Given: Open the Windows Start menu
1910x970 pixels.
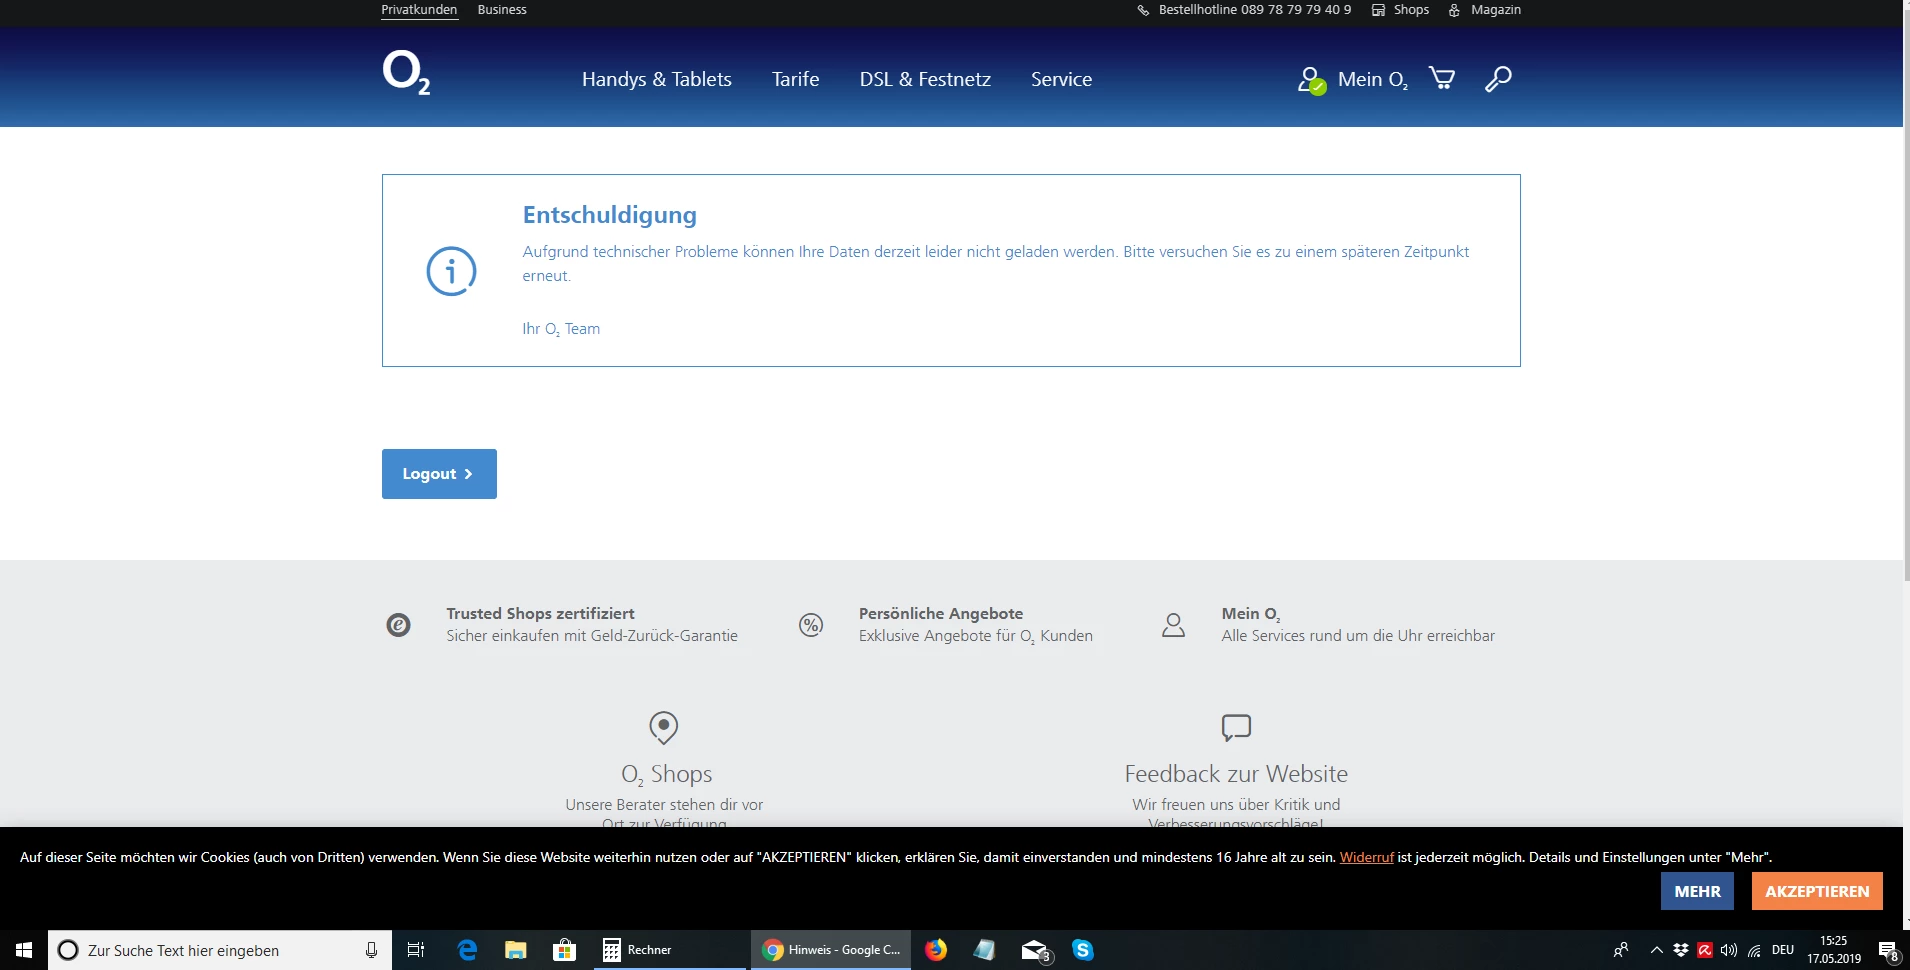Looking at the screenshot, I should (24, 950).
